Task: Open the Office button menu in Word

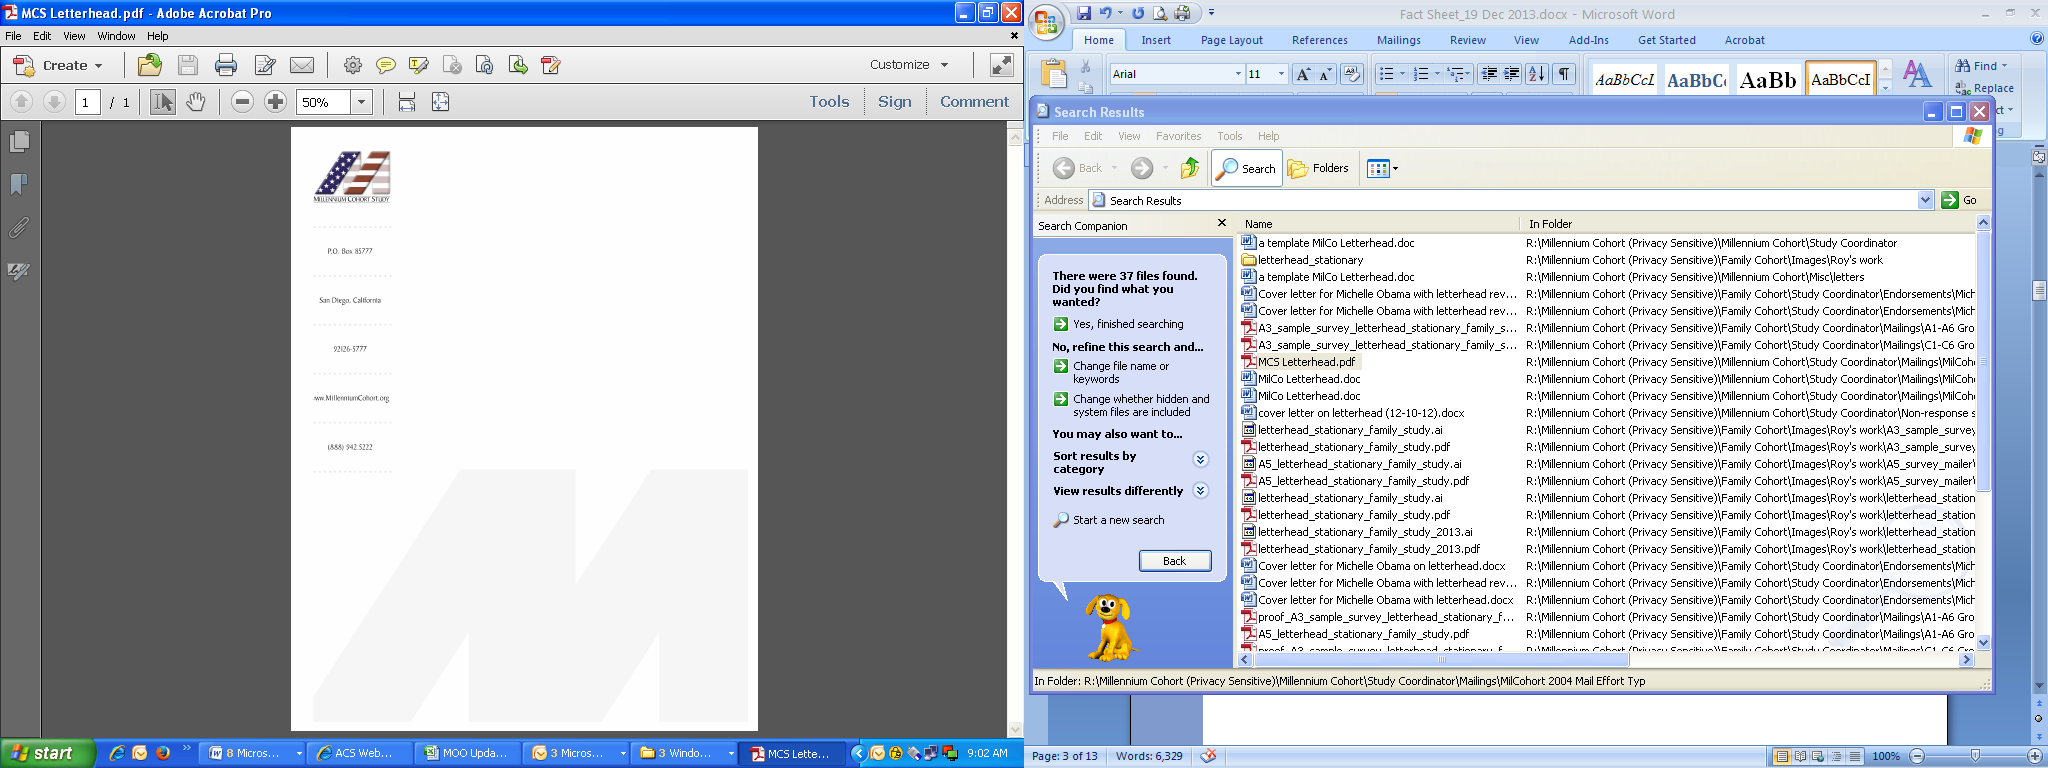Action: pos(1047,23)
